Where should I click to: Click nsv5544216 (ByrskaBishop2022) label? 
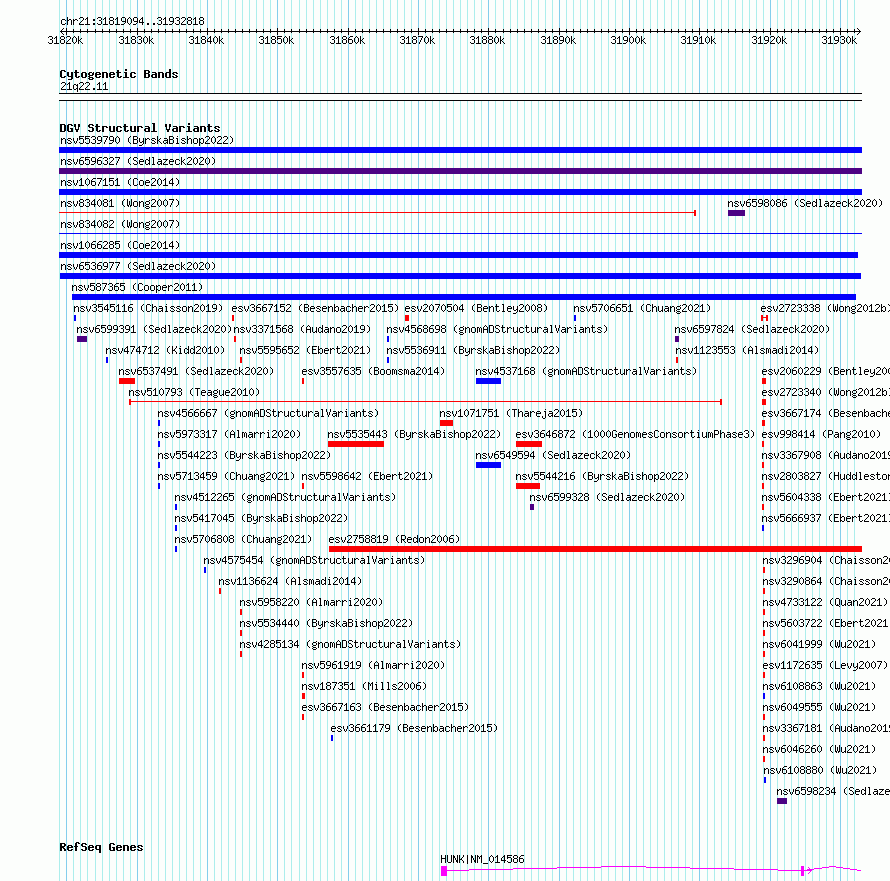click(x=602, y=476)
